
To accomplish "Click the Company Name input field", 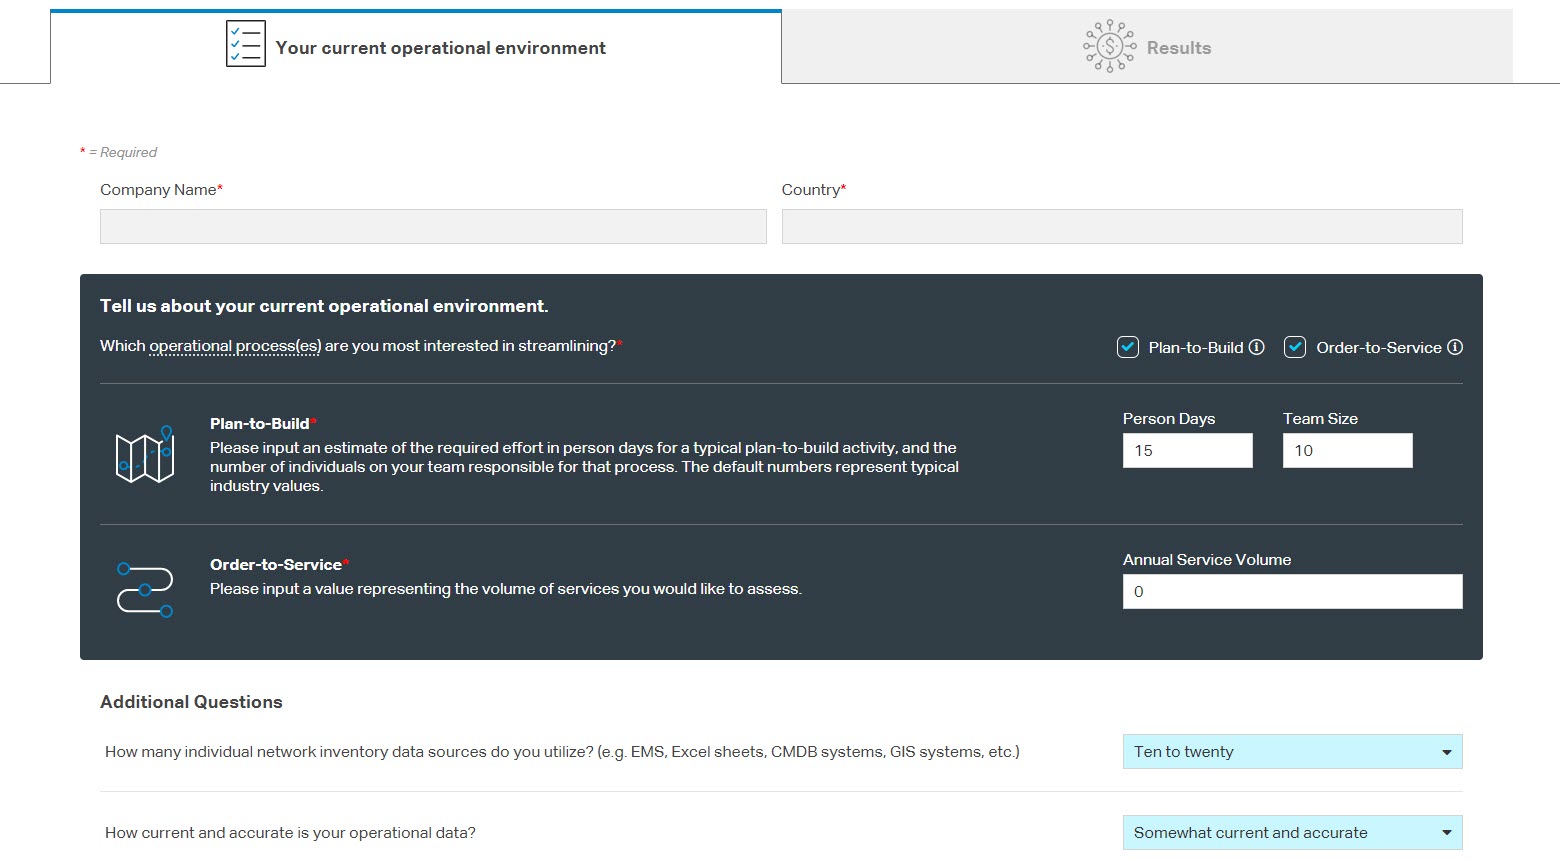I will click(x=433, y=227).
